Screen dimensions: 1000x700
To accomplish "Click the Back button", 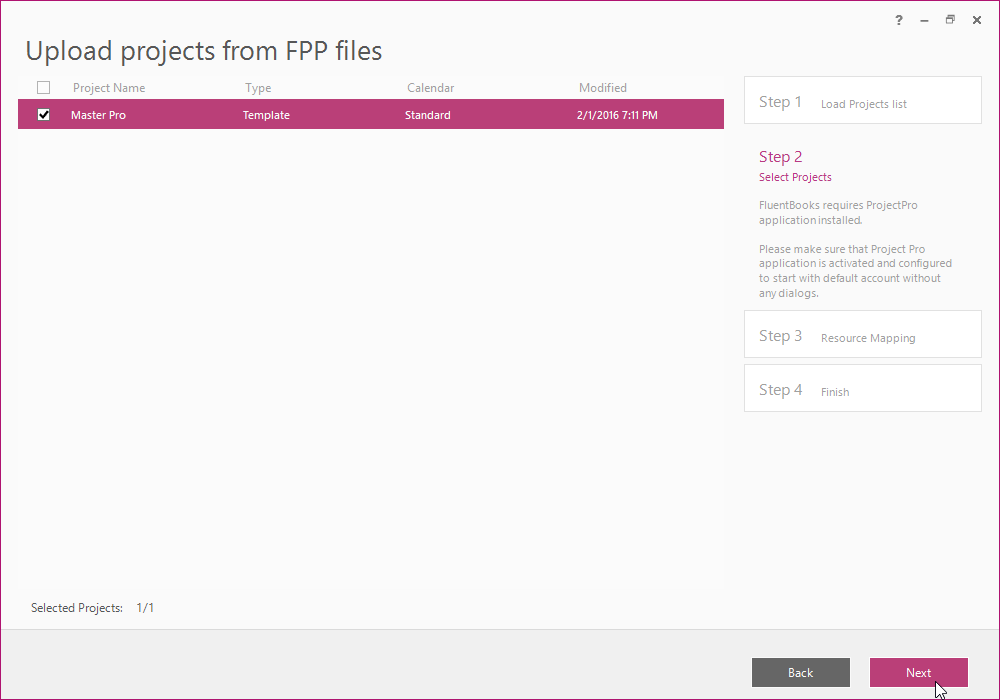I will (x=800, y=673).
